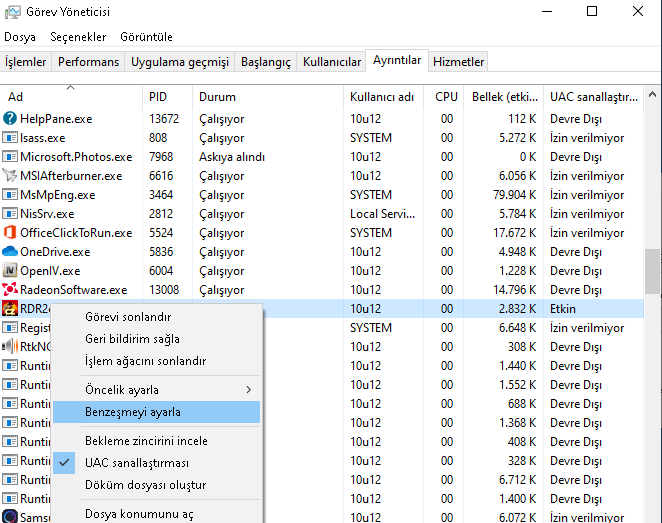Image resolution: width=662 pixels, height=523 pixels.
Task: Sort by Kullanıcı adı column header
Action: [x=383, y=97]
